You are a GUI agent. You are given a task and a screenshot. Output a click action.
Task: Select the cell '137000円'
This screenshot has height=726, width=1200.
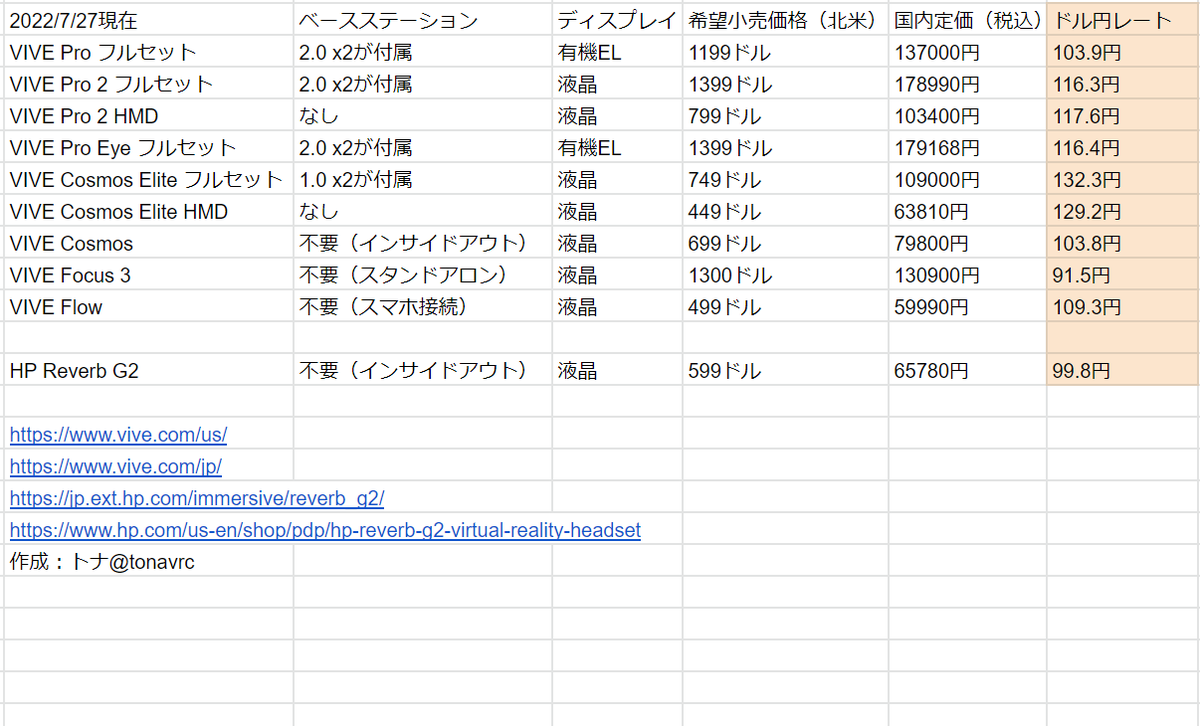tap(968, 53)
